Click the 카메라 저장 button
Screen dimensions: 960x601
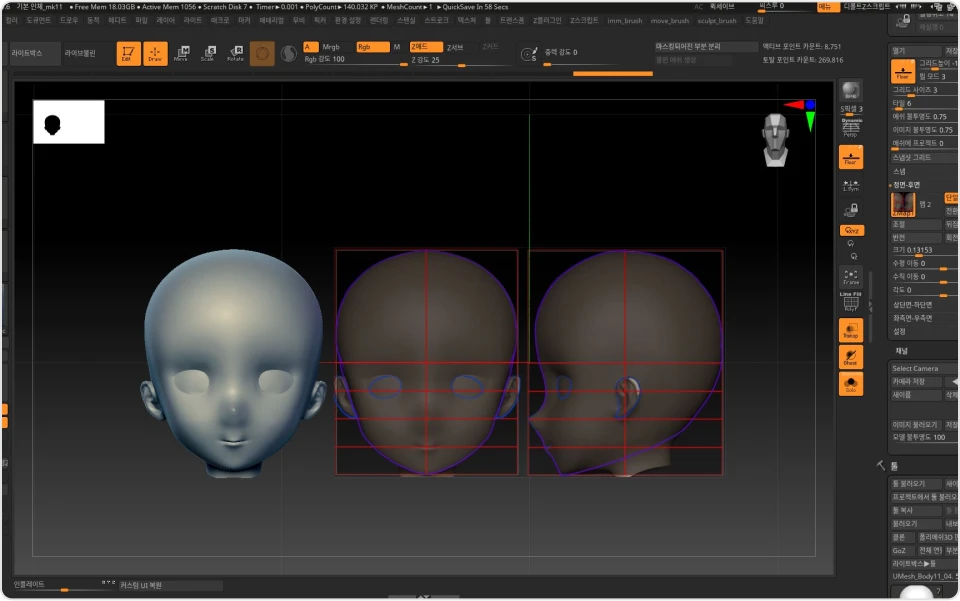pyautogui.click(x=916, y=382)
